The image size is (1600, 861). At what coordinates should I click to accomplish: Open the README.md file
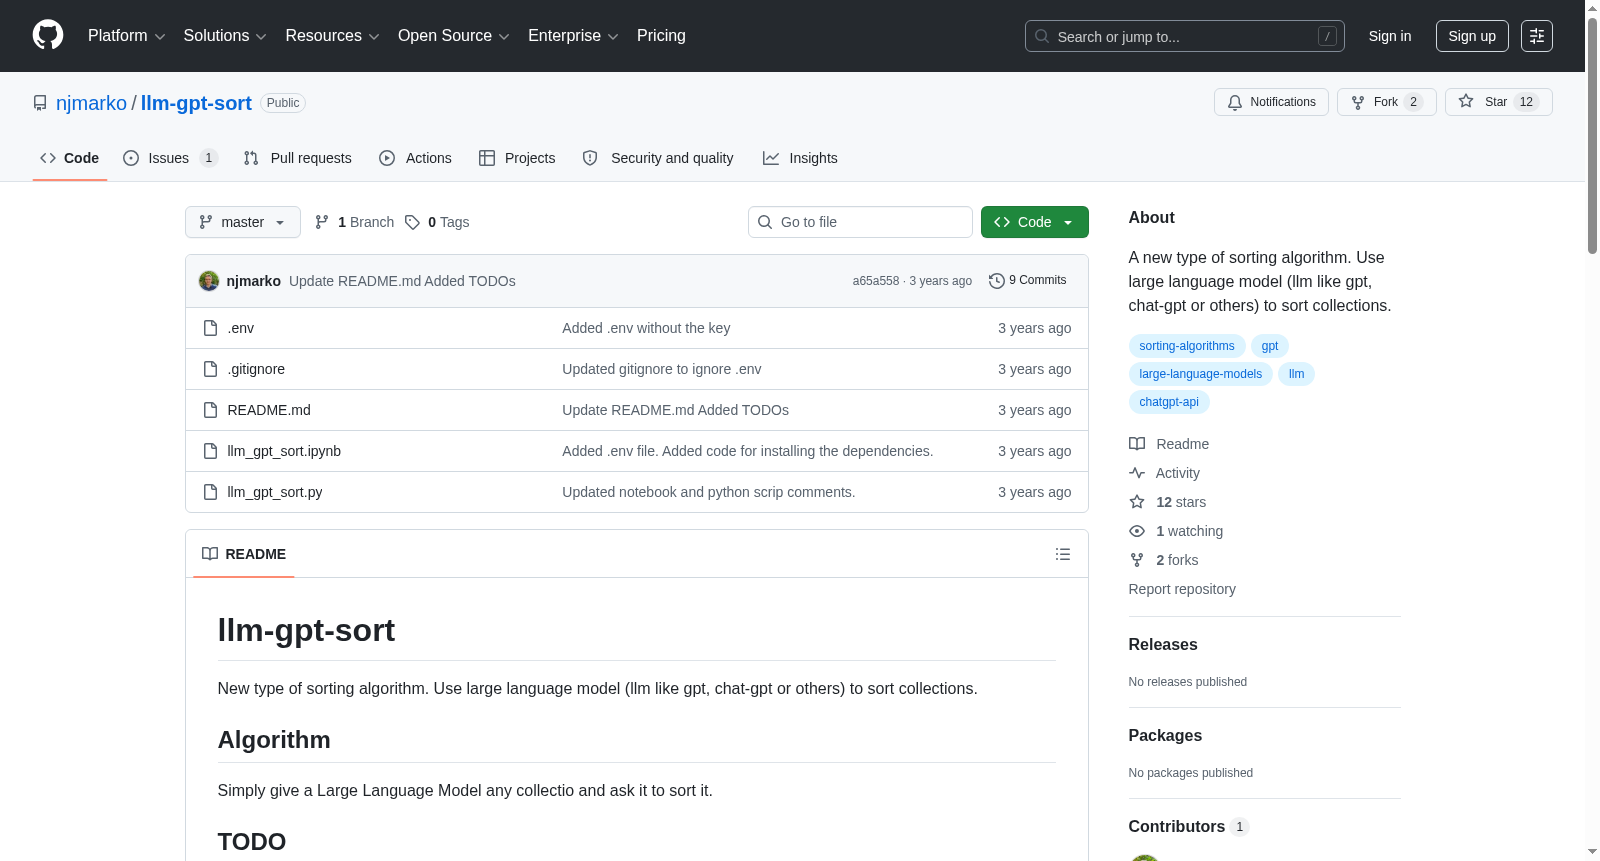tap(269, 410)
